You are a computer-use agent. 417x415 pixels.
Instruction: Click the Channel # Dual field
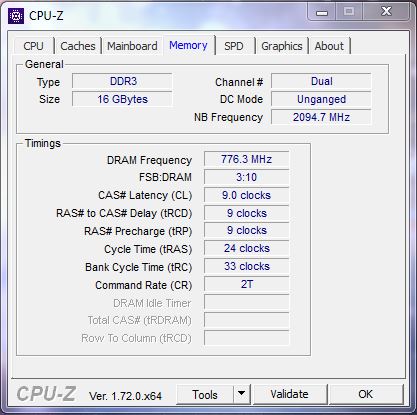321,81
